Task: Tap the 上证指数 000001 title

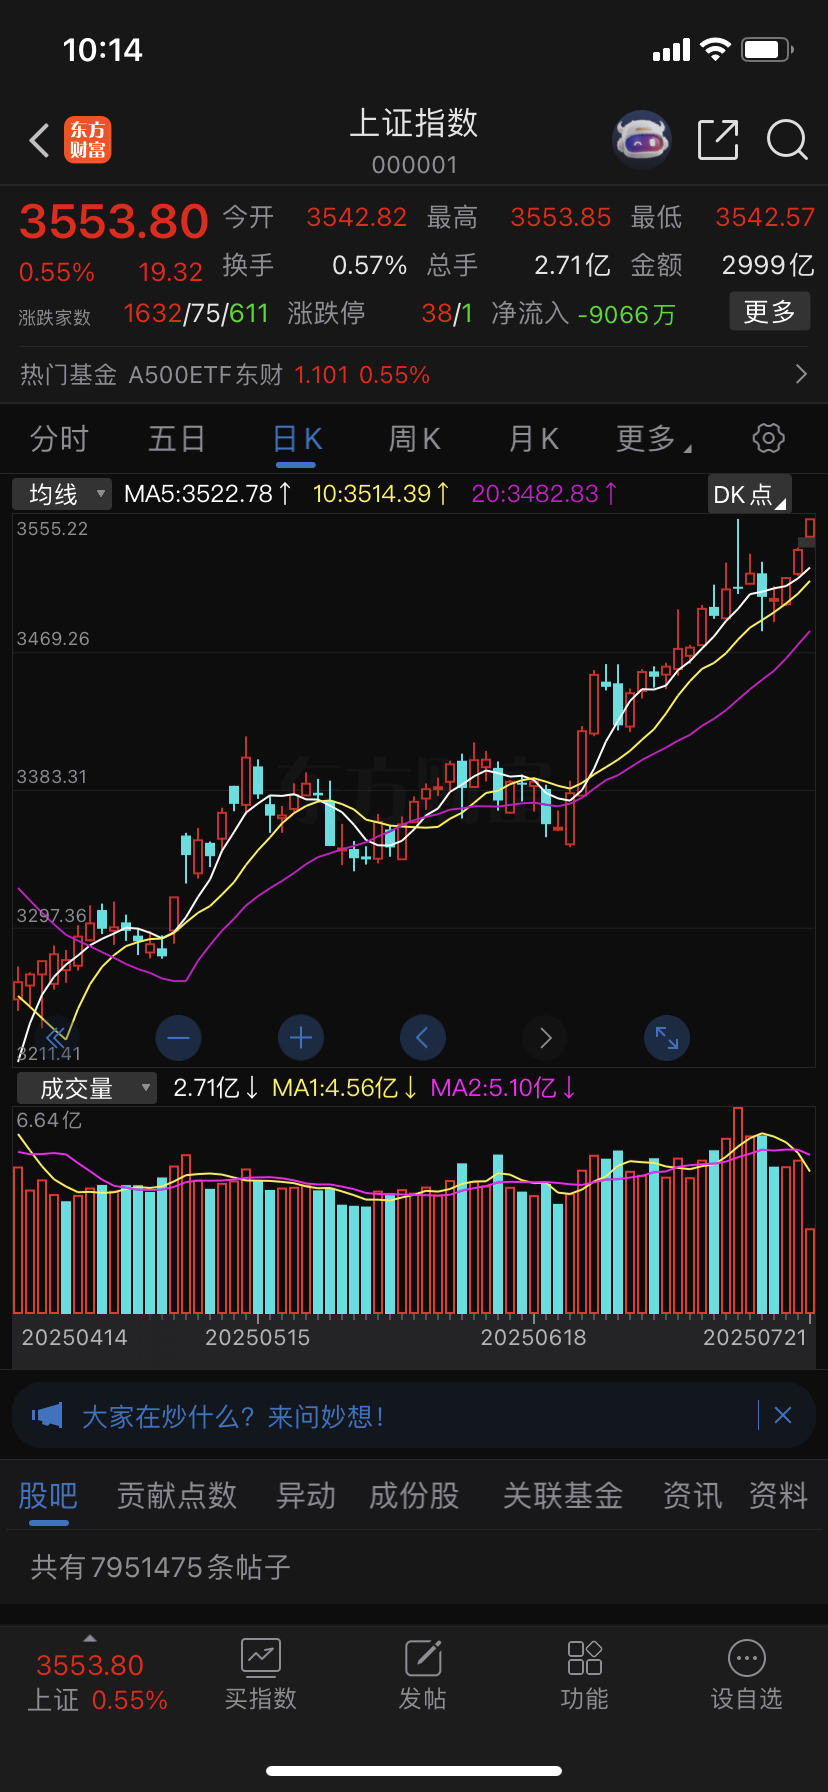Action: coord(414,141)
